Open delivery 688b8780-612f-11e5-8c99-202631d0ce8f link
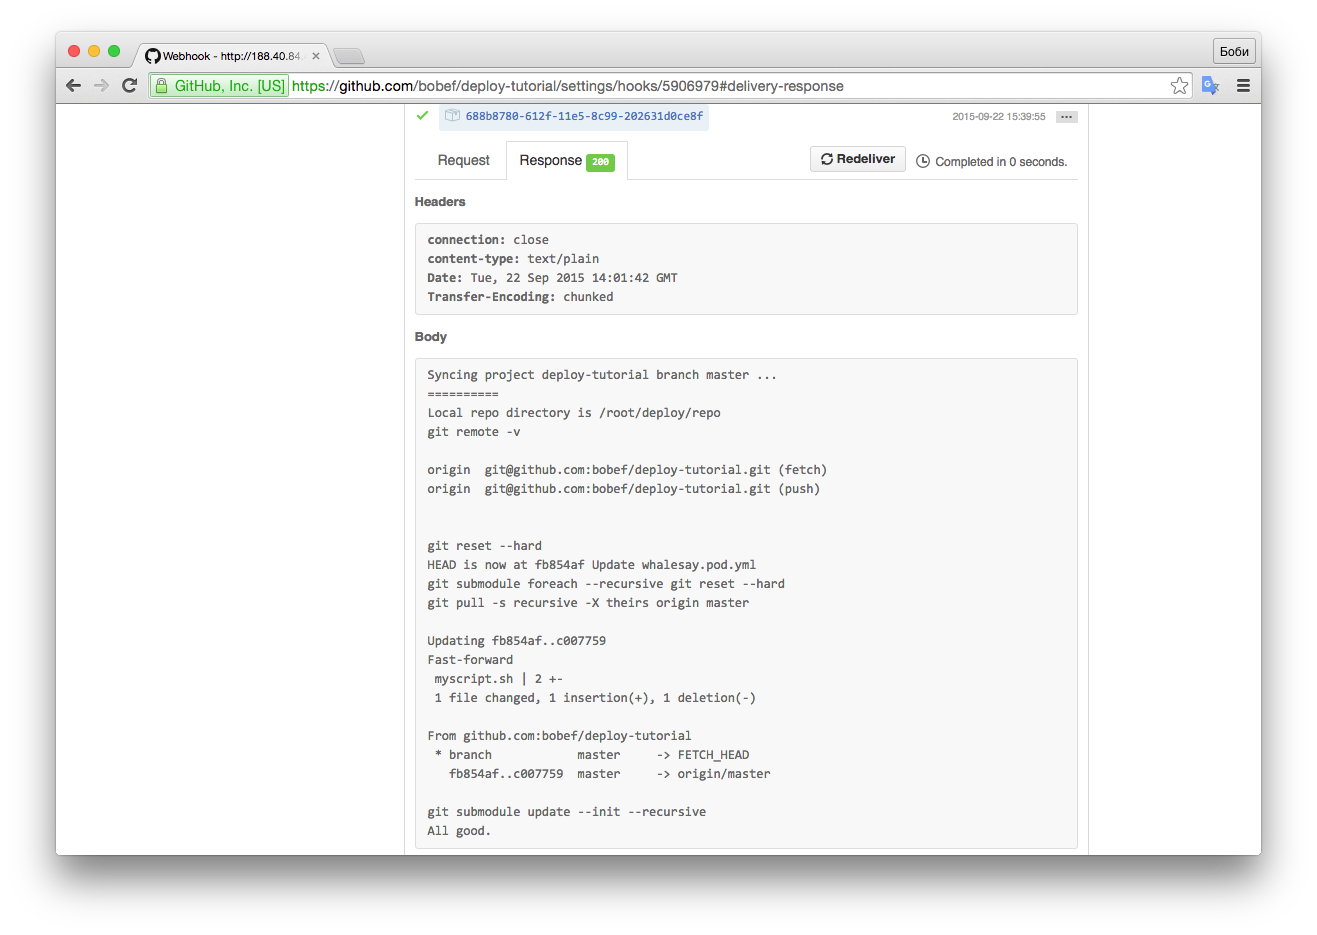Image resolution: width=1317 pixels, height=935 pixels. pos(584,116)
